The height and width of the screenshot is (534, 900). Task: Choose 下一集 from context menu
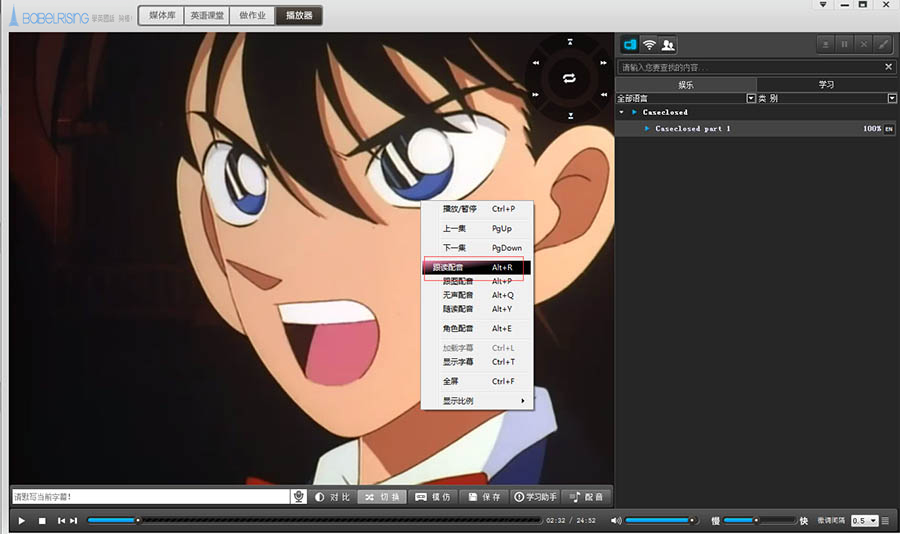click(x=478, y=248)
